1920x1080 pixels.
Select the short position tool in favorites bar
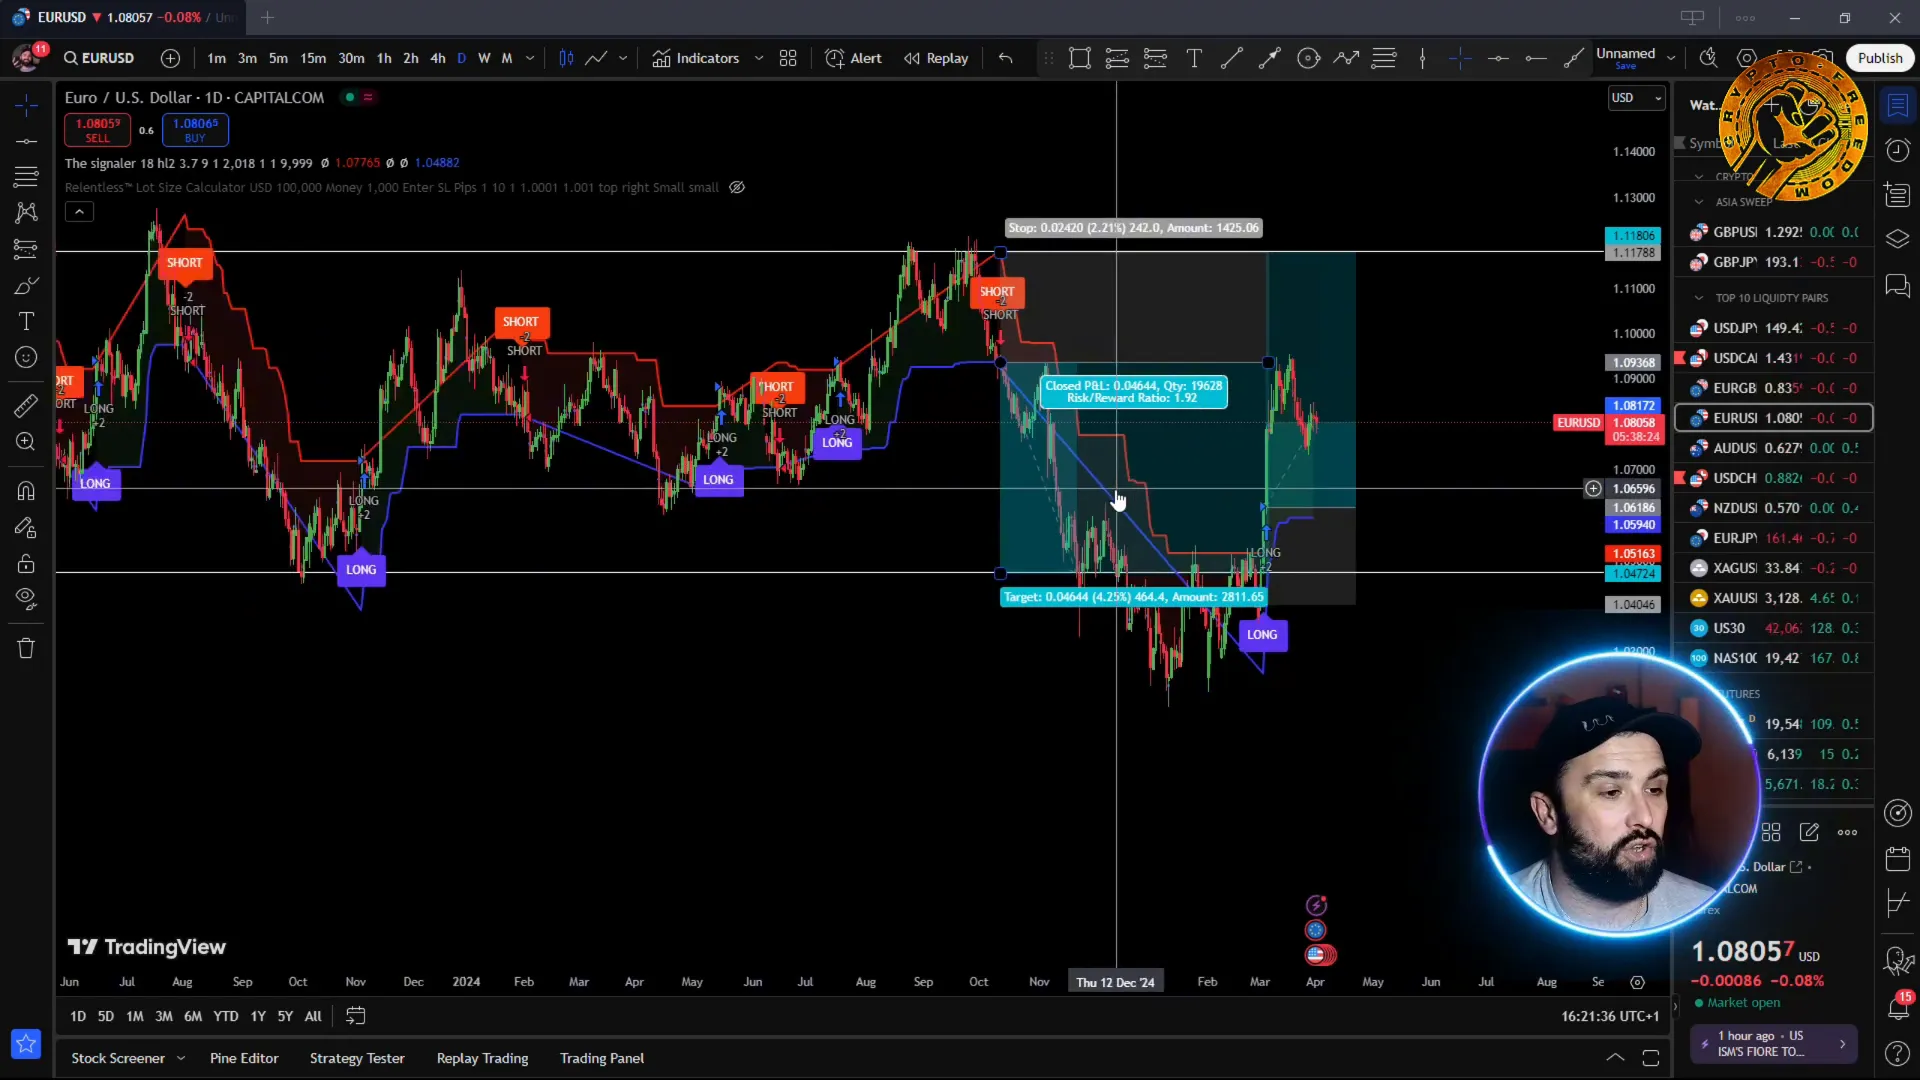(x=1155, y=58)
